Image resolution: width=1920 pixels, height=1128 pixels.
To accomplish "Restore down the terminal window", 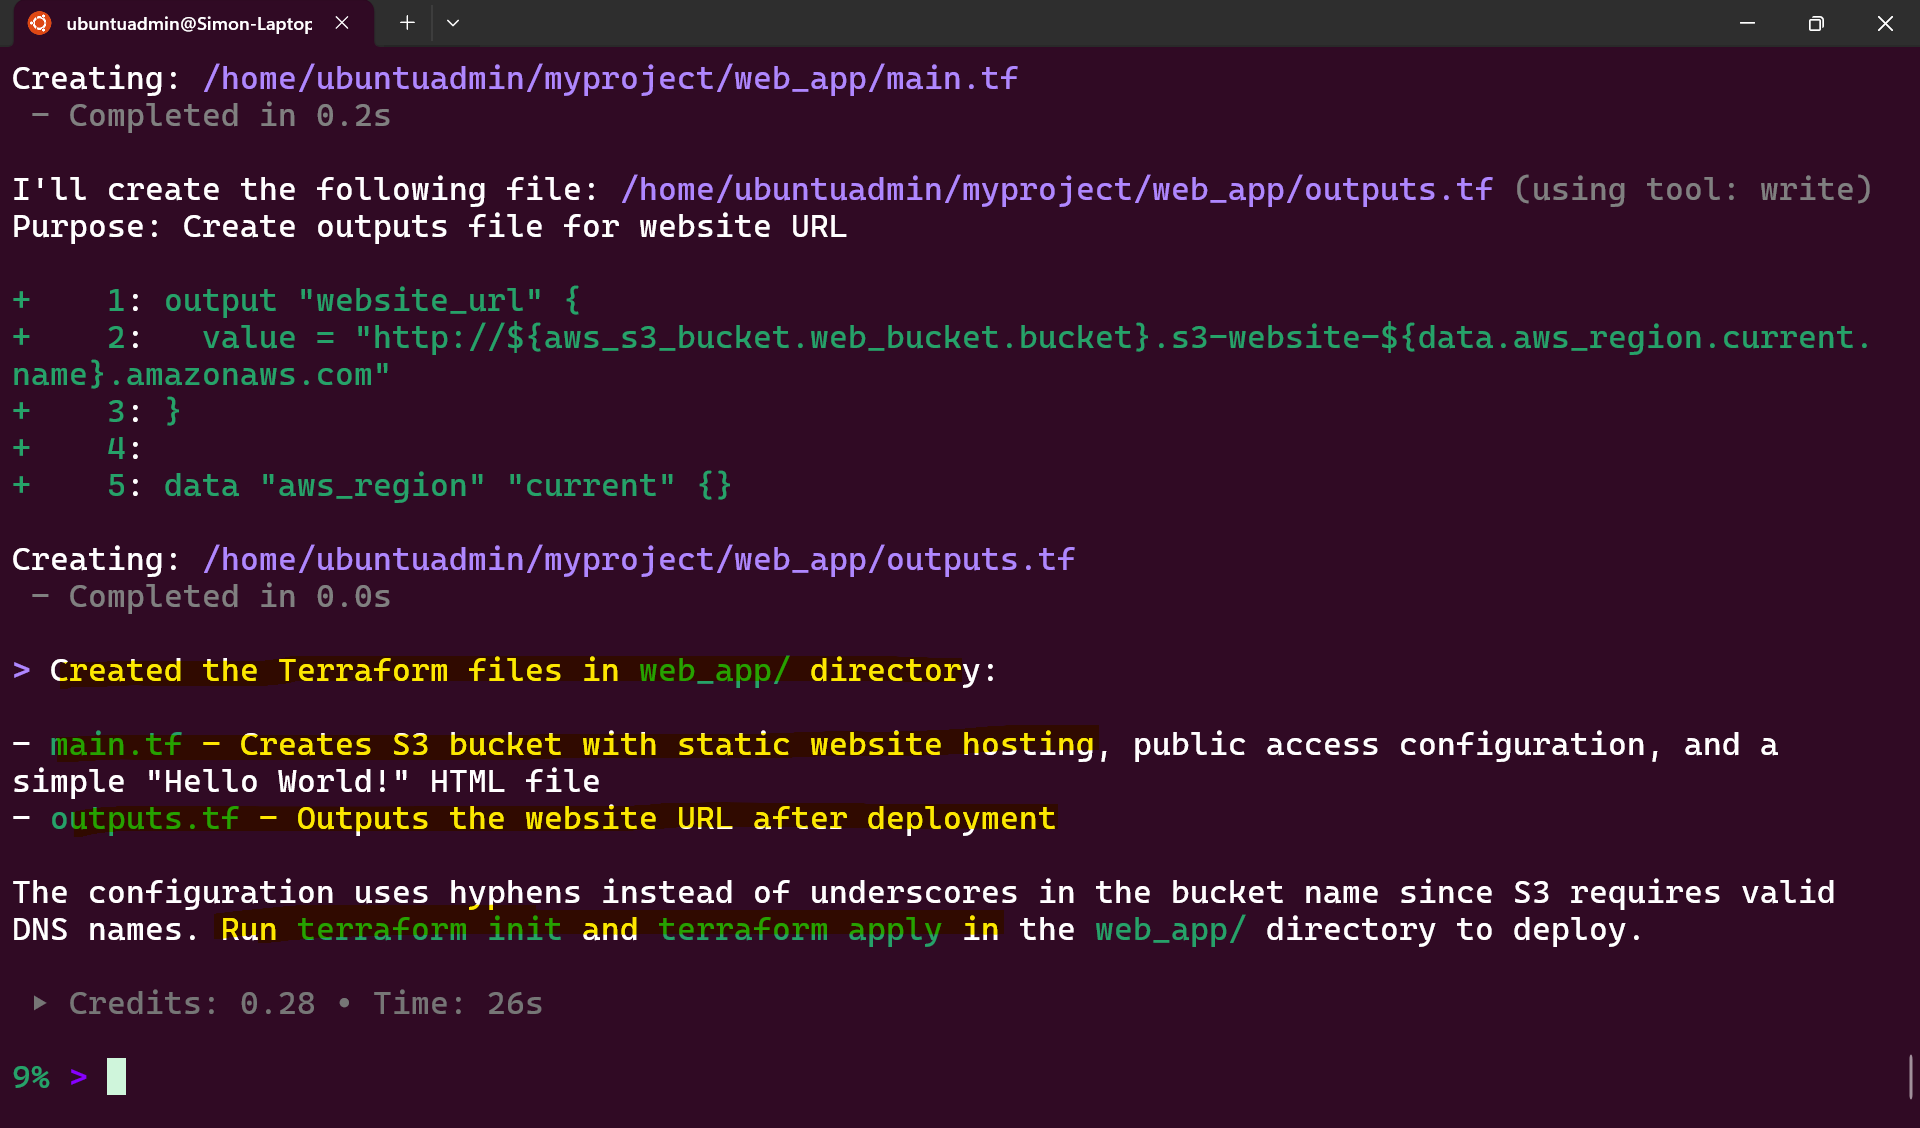I will [x=1816, y=23].
